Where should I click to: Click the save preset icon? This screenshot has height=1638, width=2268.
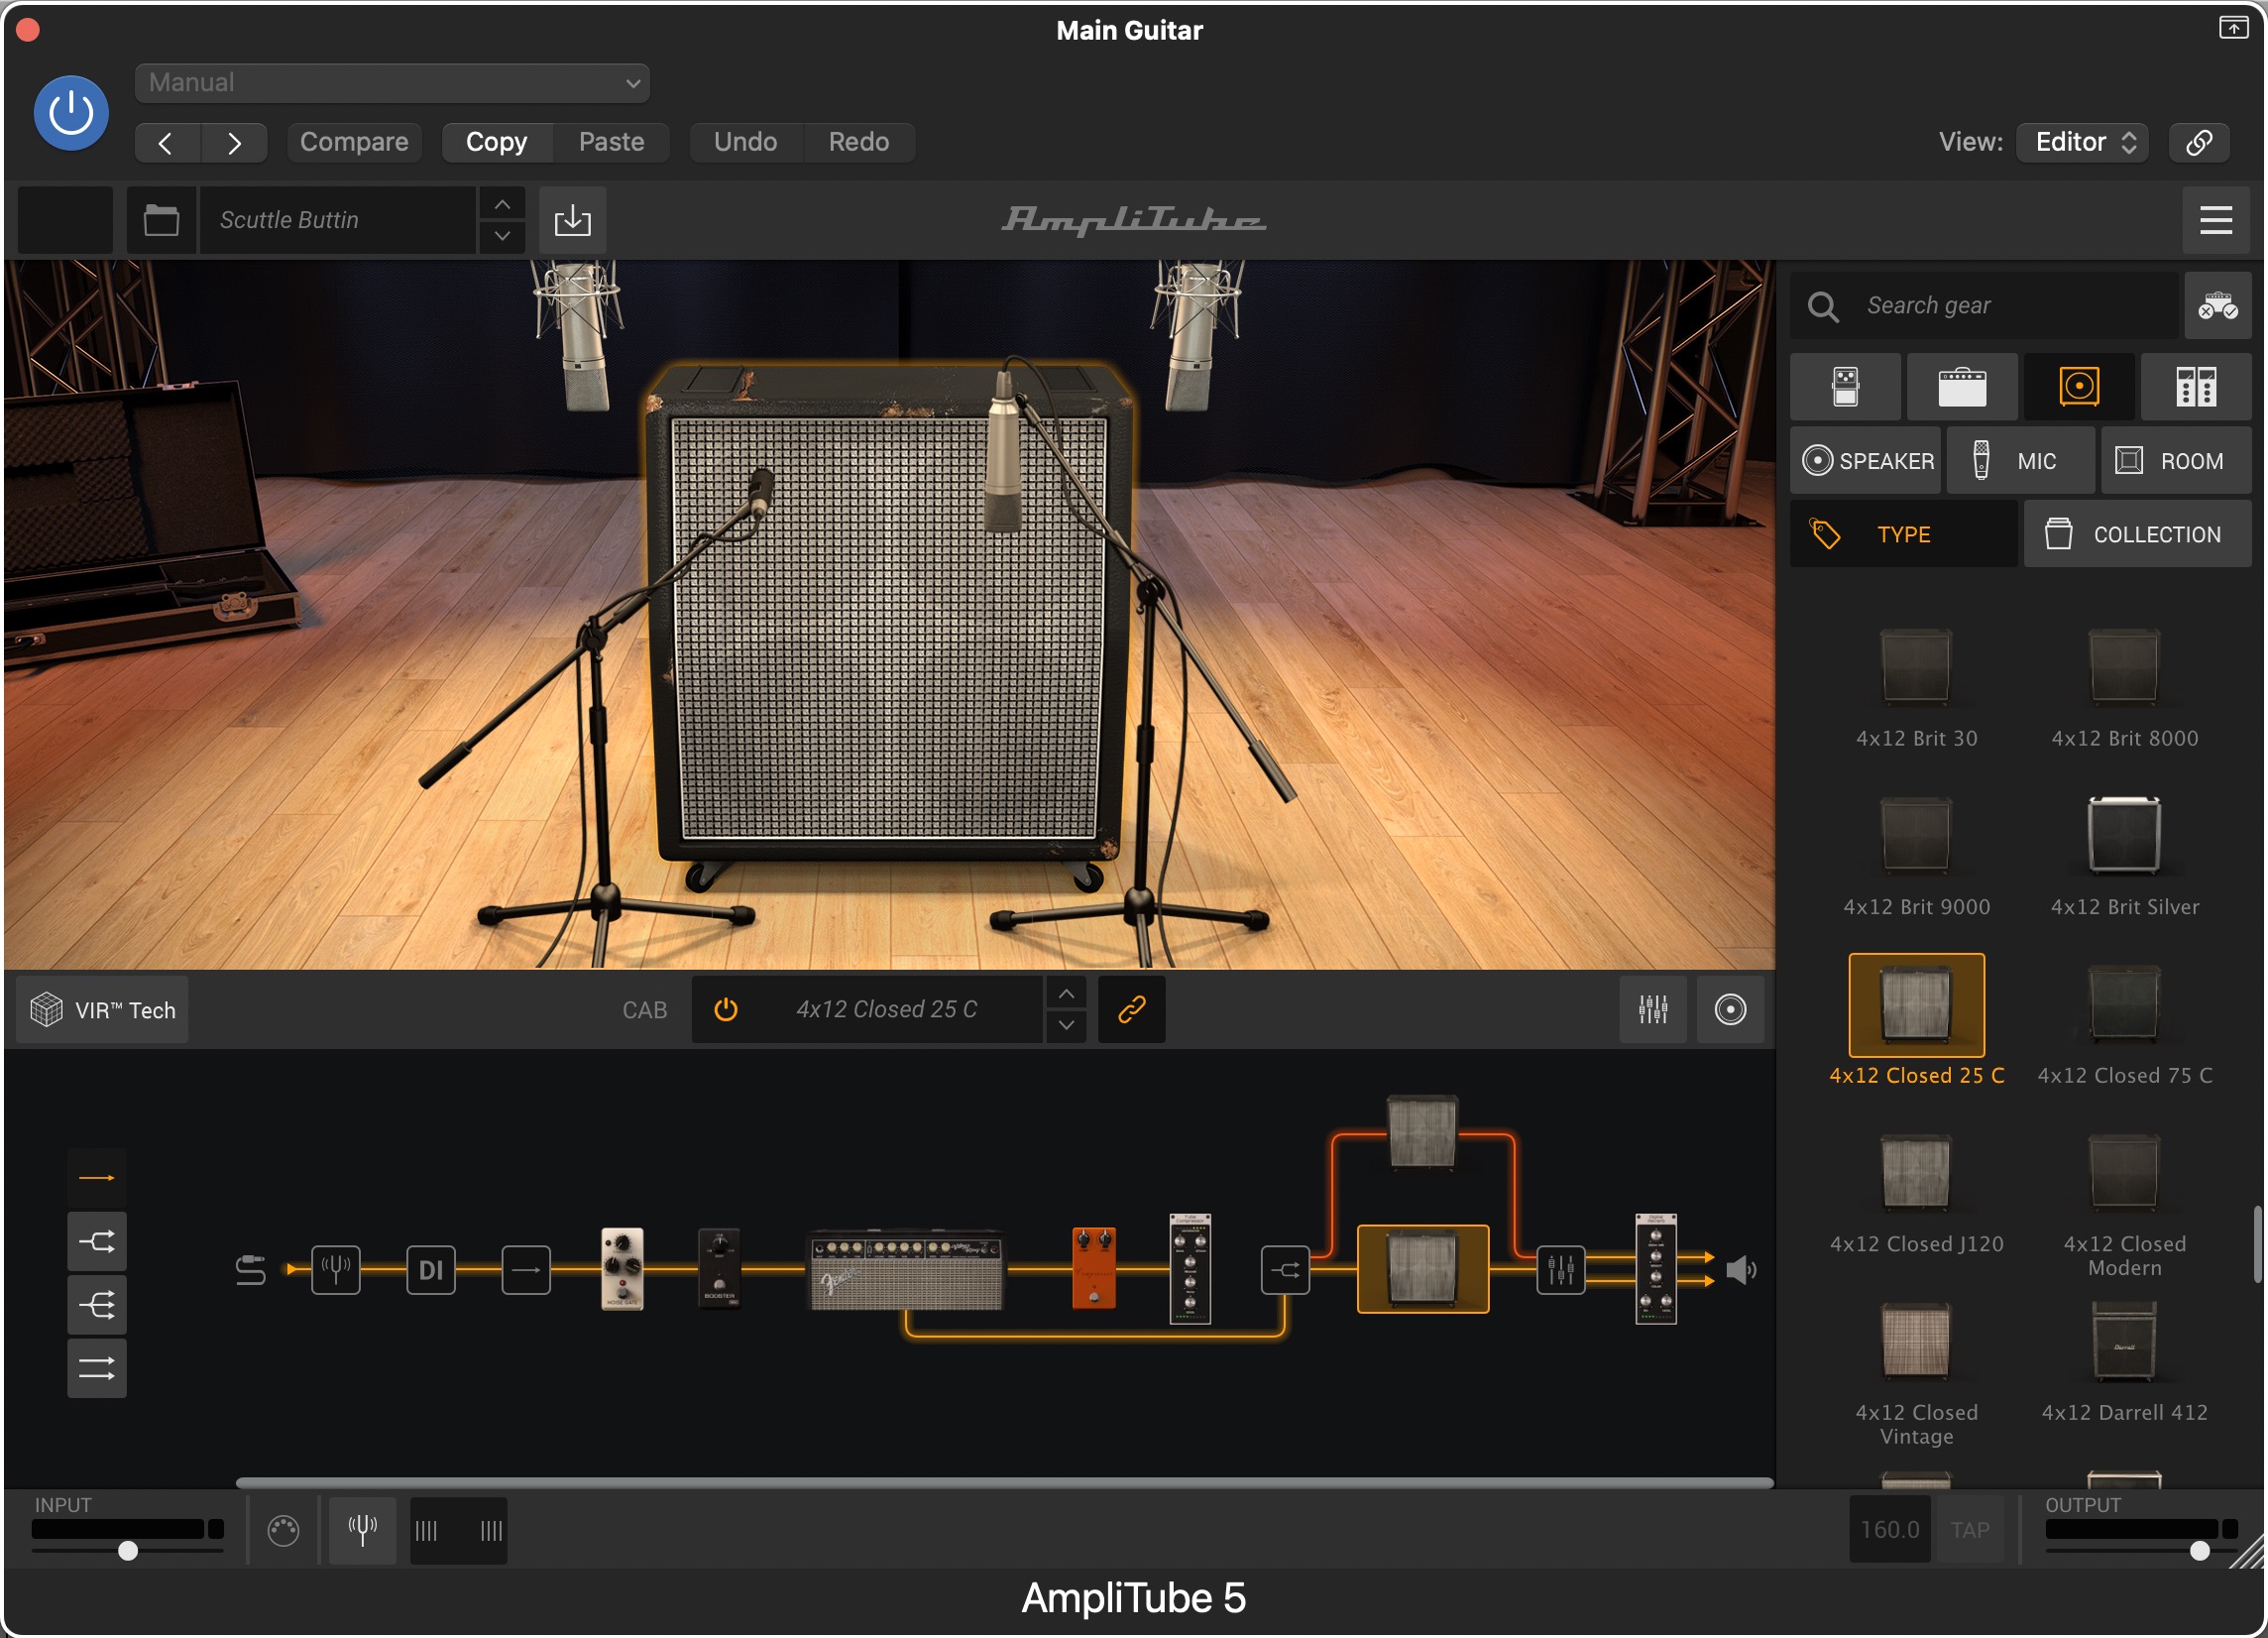point(573,220)
